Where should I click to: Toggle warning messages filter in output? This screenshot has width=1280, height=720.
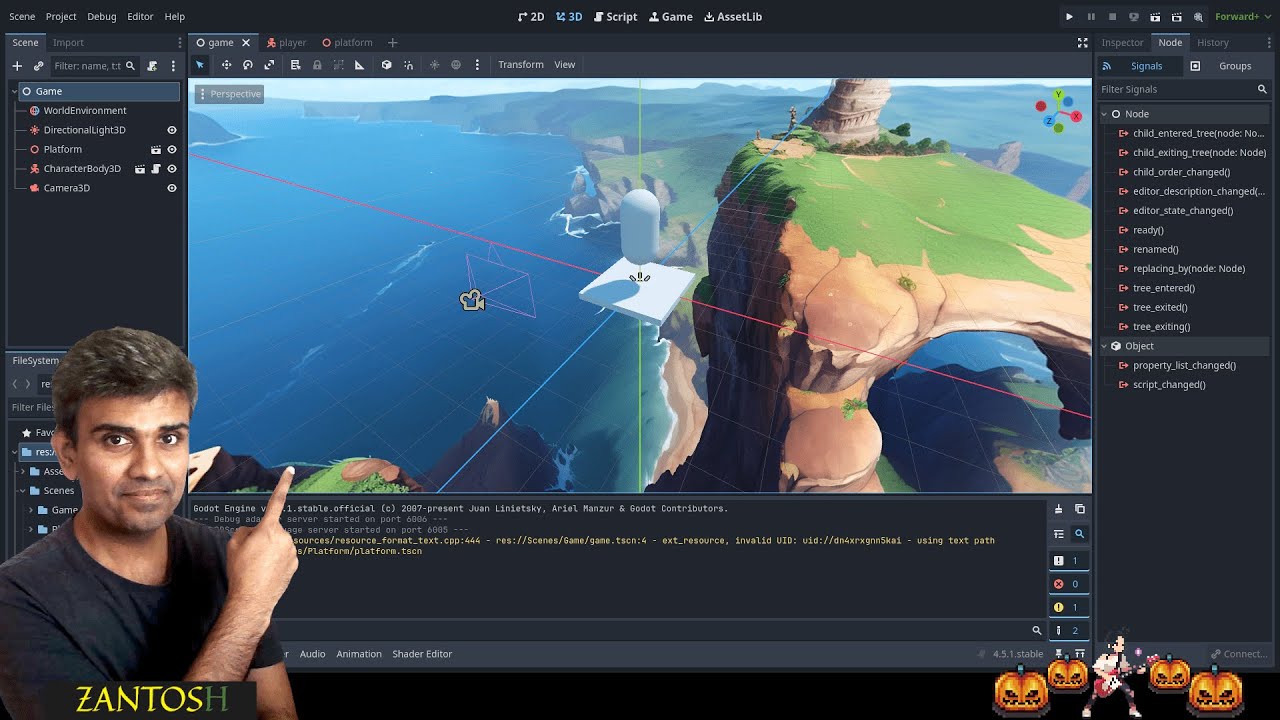click(1067, 607)
